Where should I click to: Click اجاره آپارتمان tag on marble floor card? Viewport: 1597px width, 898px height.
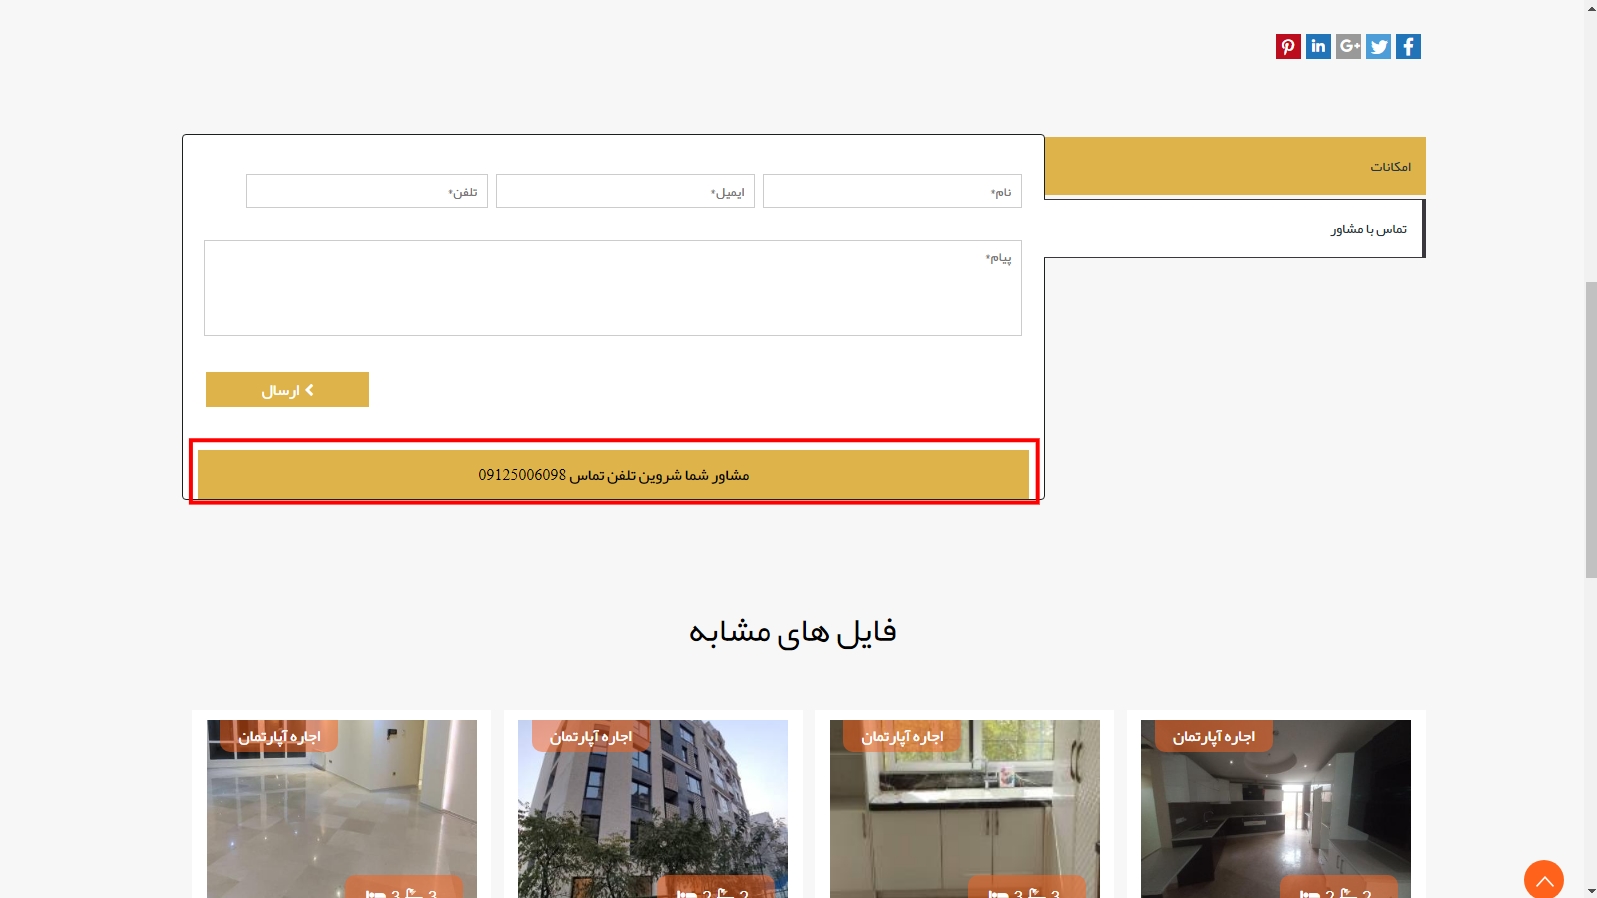pos(279,737)
